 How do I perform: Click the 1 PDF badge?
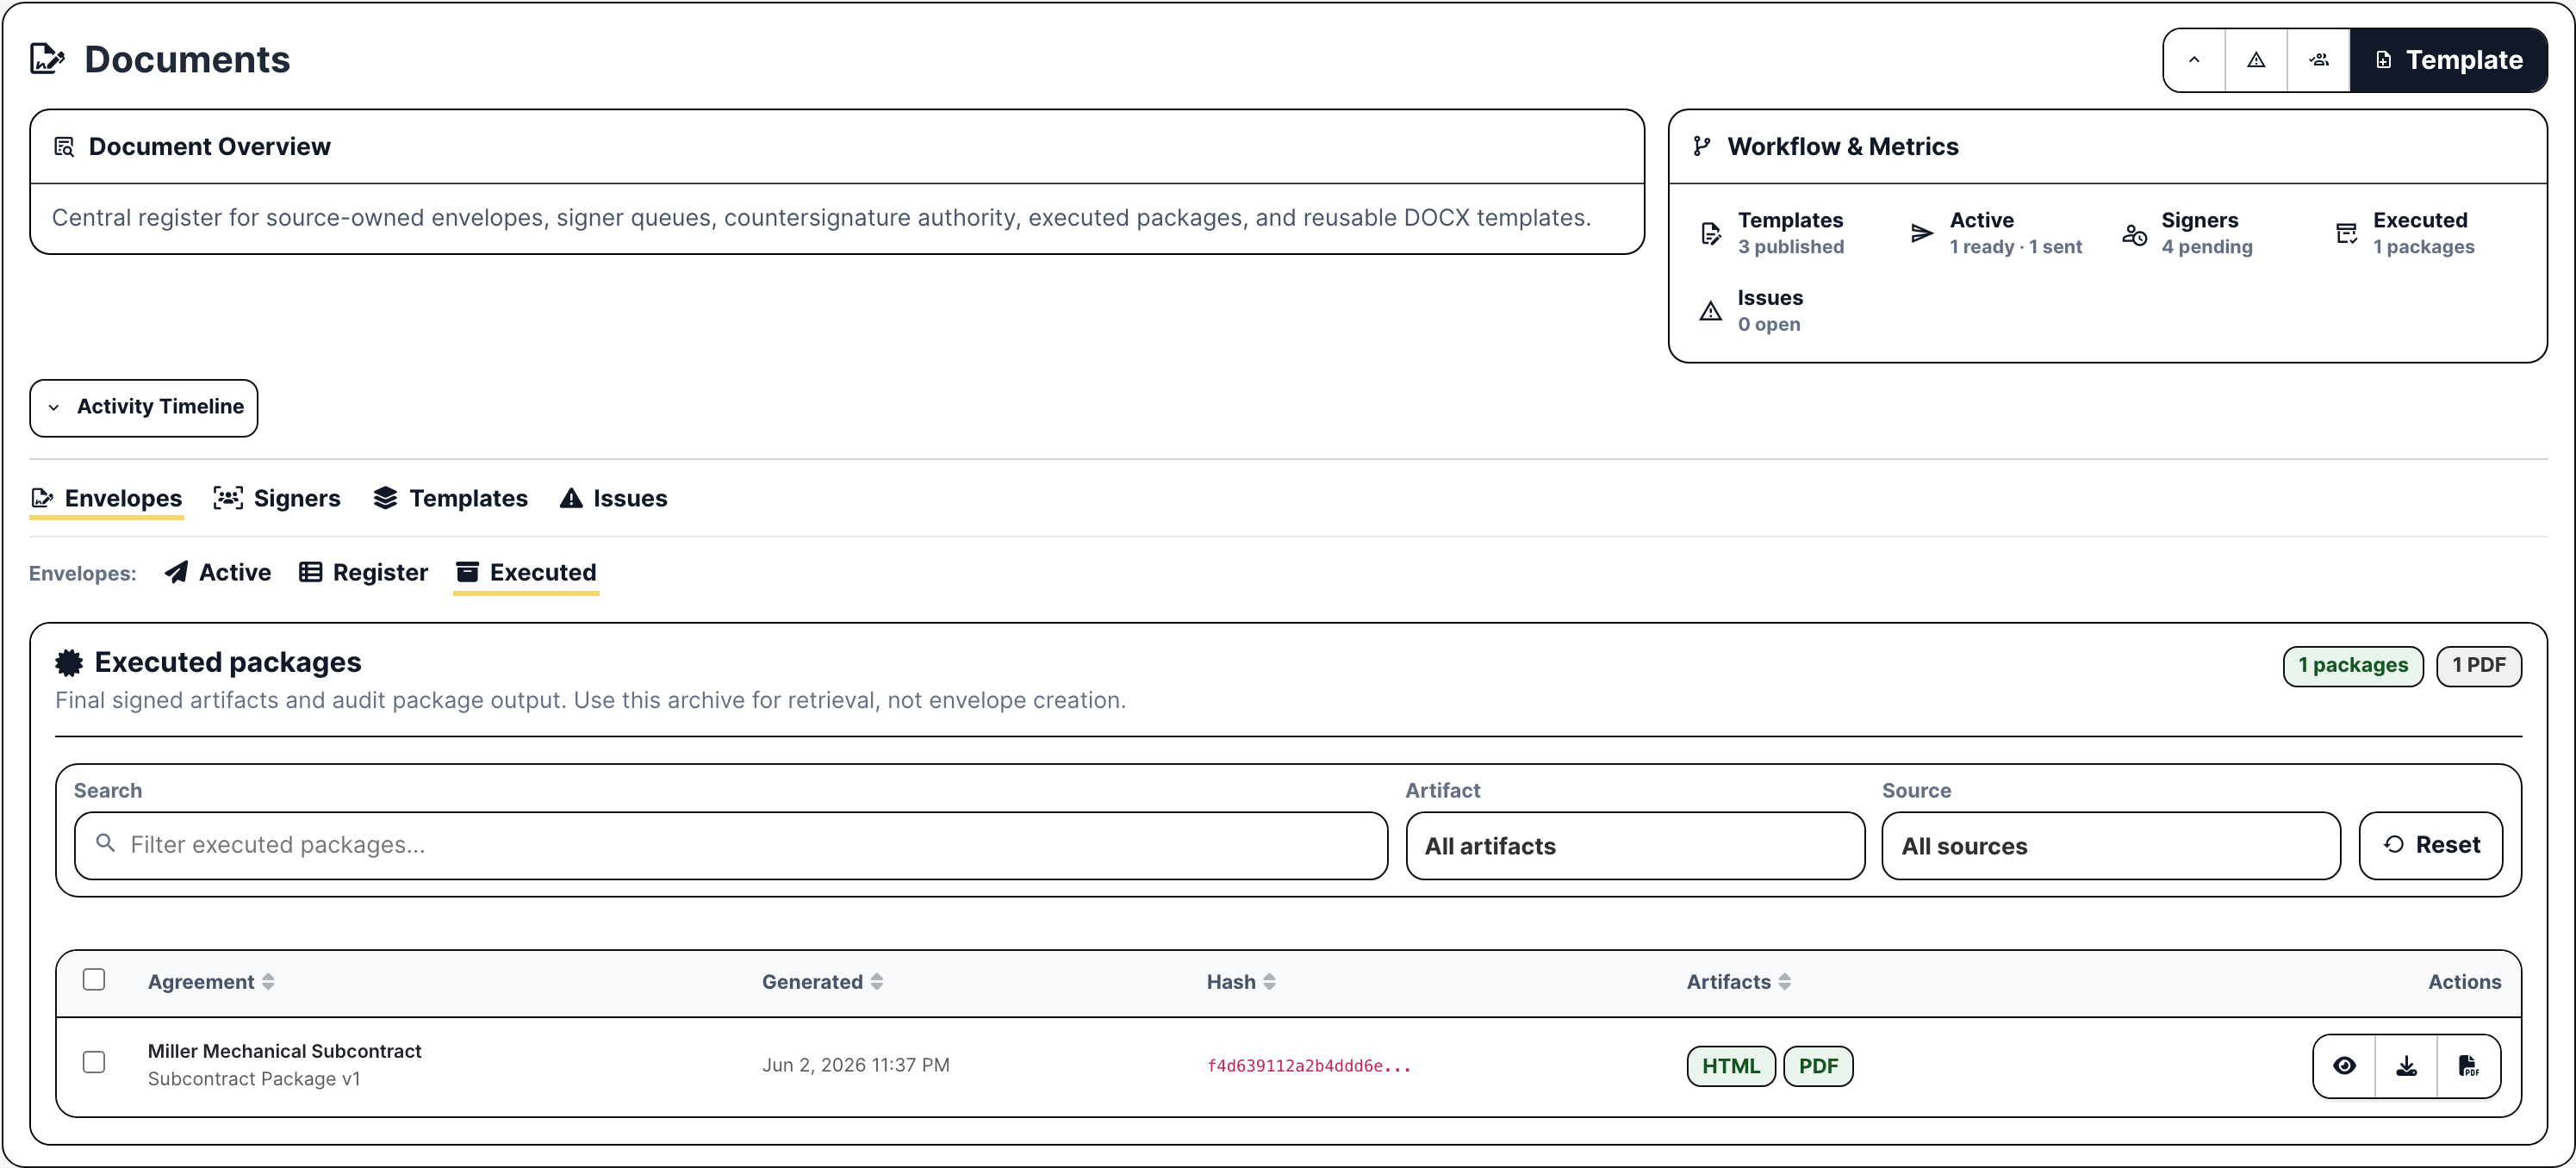2478,666
